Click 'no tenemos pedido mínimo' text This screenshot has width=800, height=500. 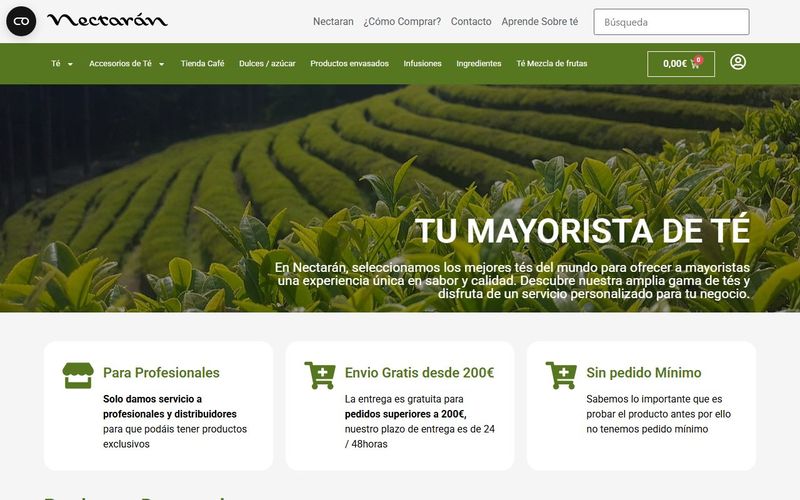point(647,429)
